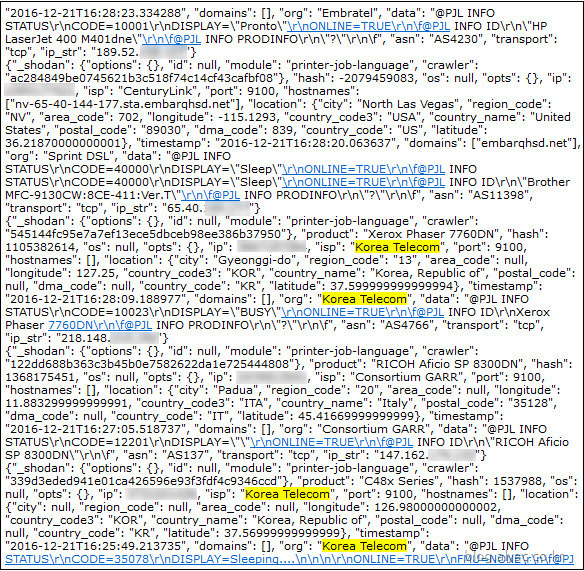
Task: Click crawler hash "545144fc95e7a7ef13ece5dbceb98ee386b37950"
Action: coord(146,235)
